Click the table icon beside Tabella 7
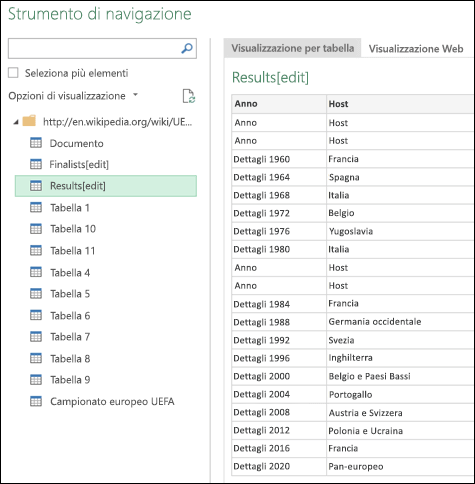475x484 pixels. pos(36,337)
